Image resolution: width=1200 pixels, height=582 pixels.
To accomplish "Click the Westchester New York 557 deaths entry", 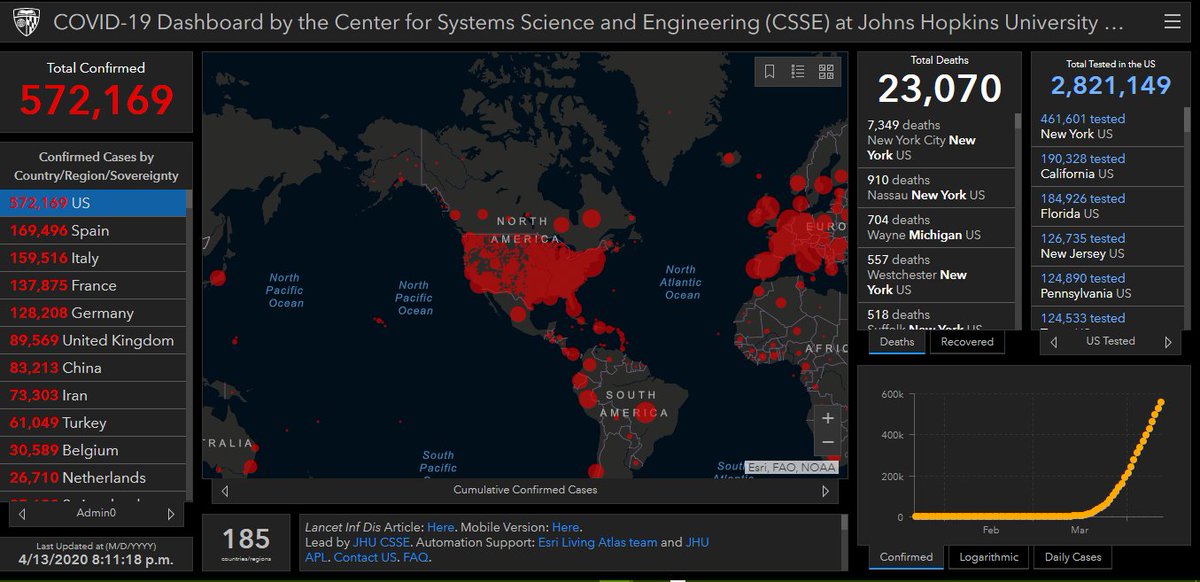I will pyautogui.click(x=935, y=275).
